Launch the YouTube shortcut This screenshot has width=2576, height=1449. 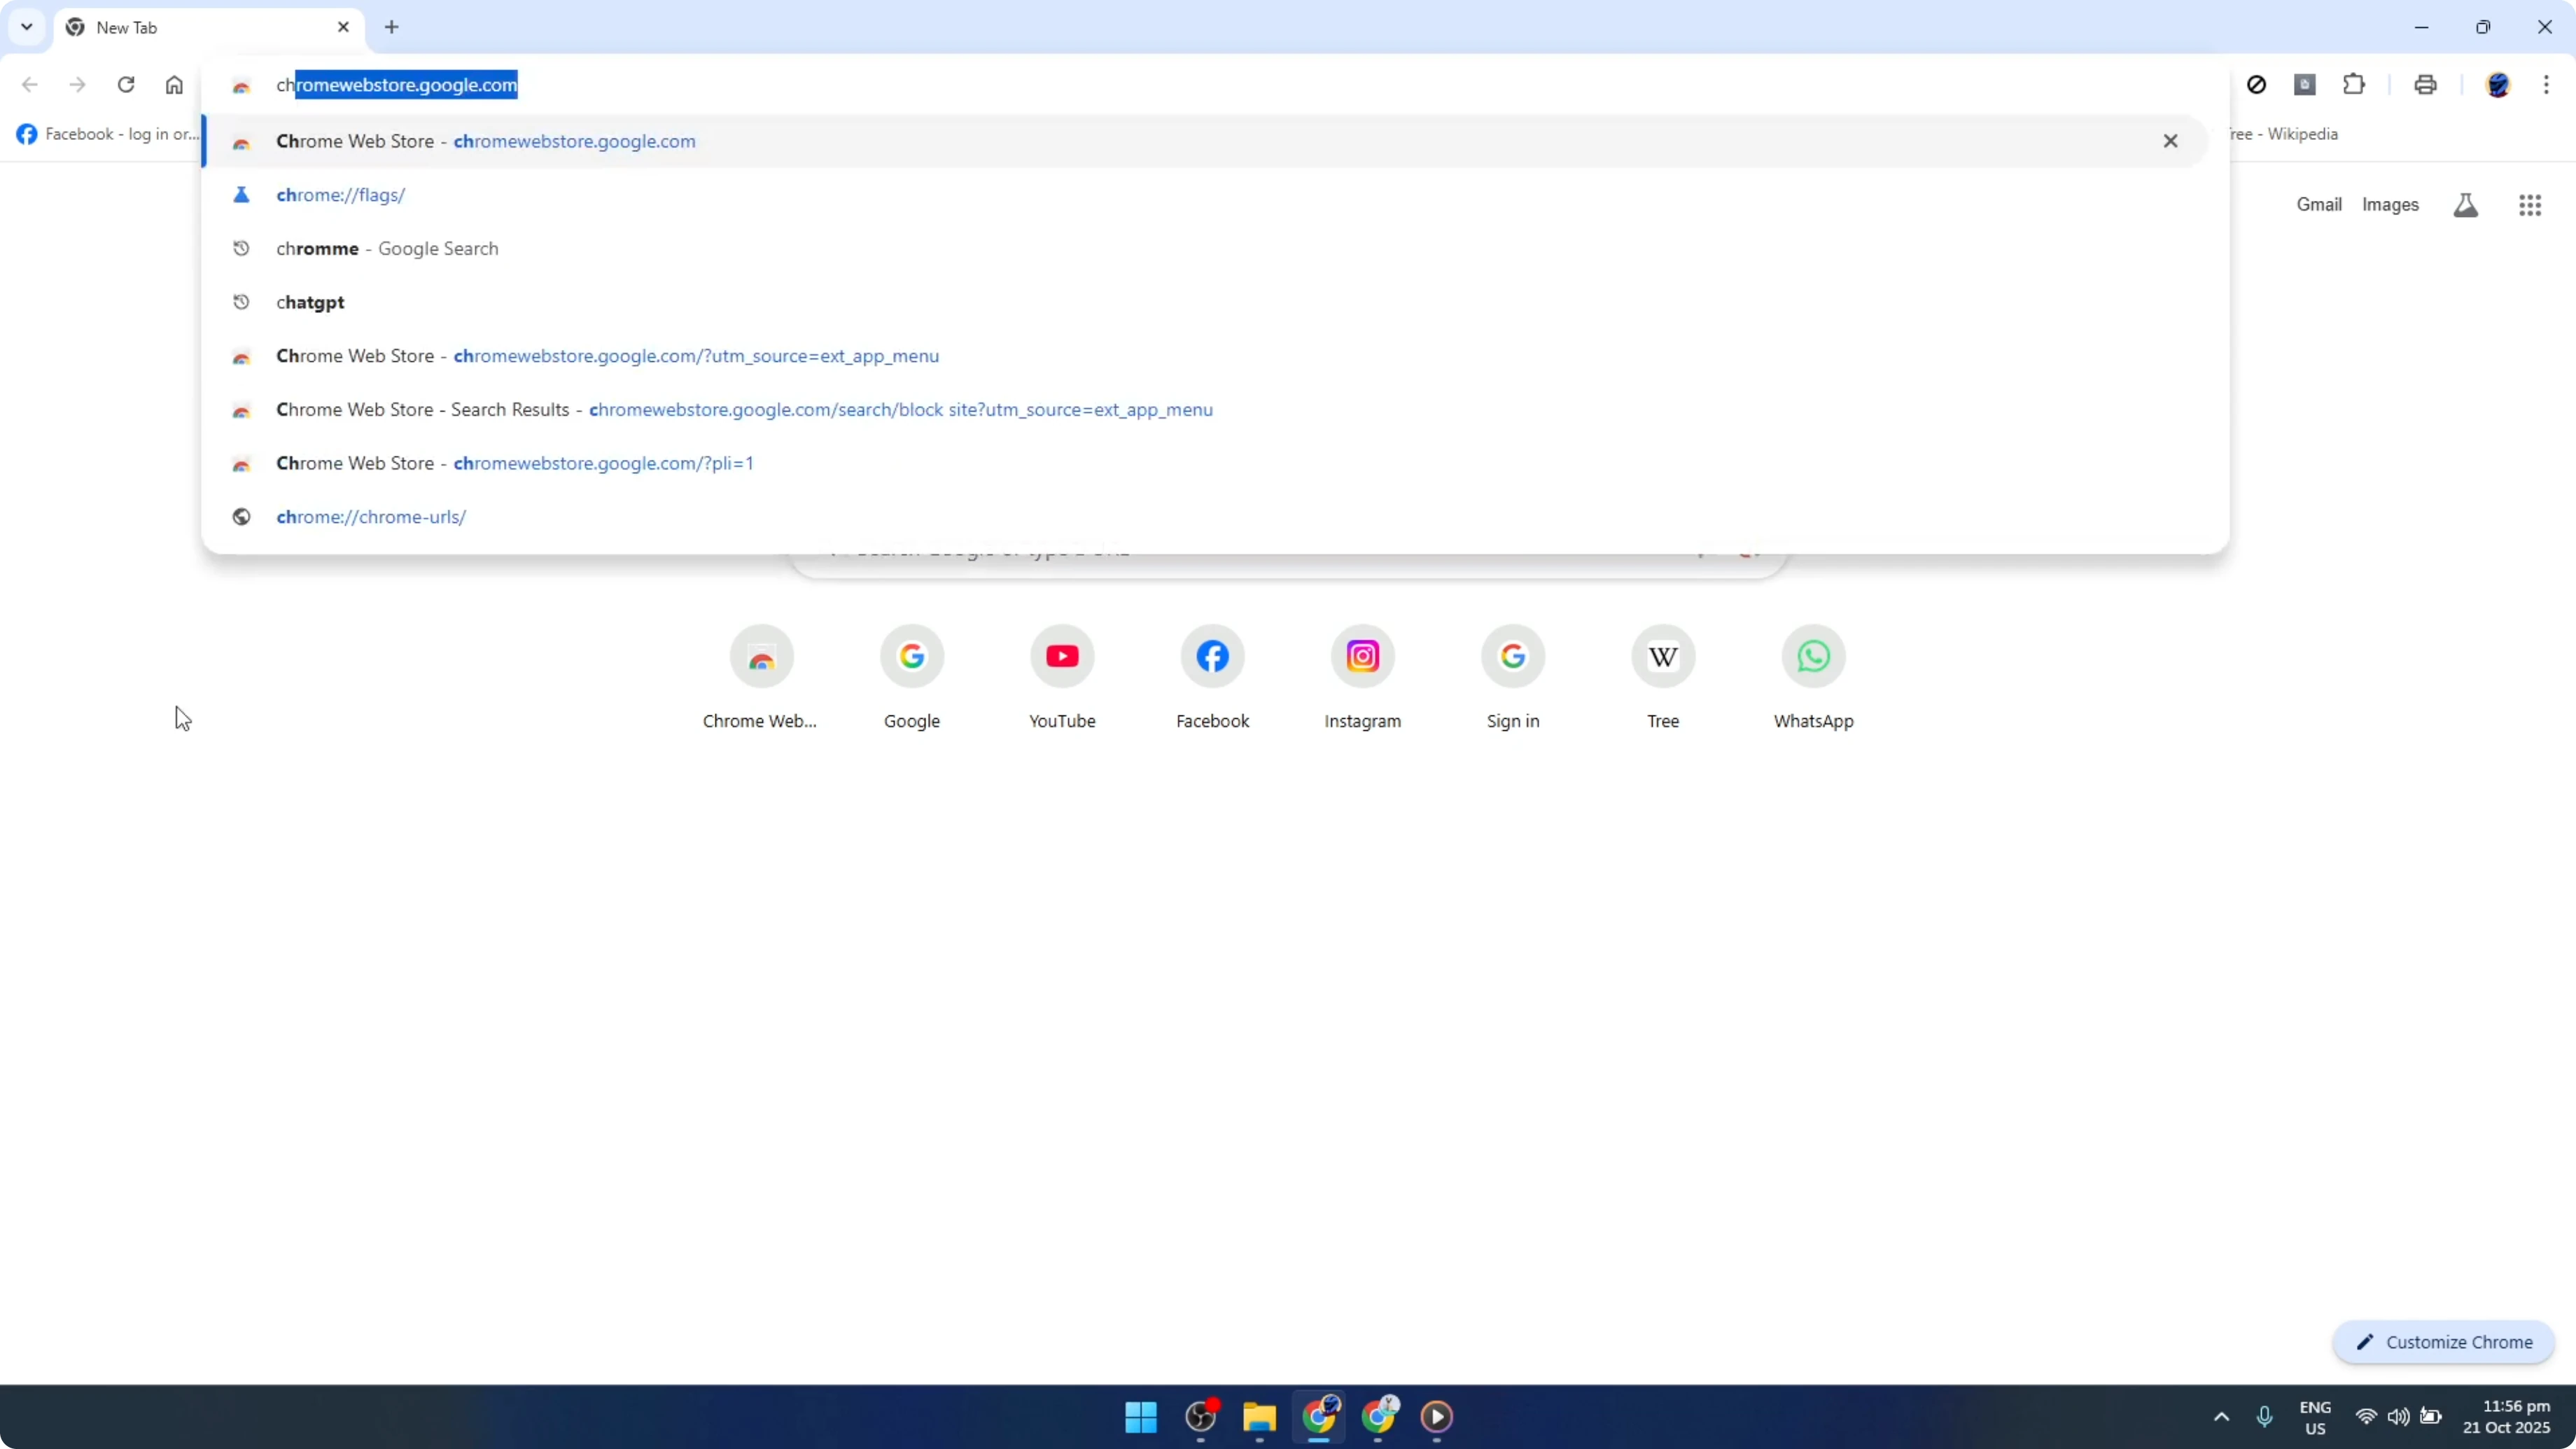click(x=1062, y=657)
